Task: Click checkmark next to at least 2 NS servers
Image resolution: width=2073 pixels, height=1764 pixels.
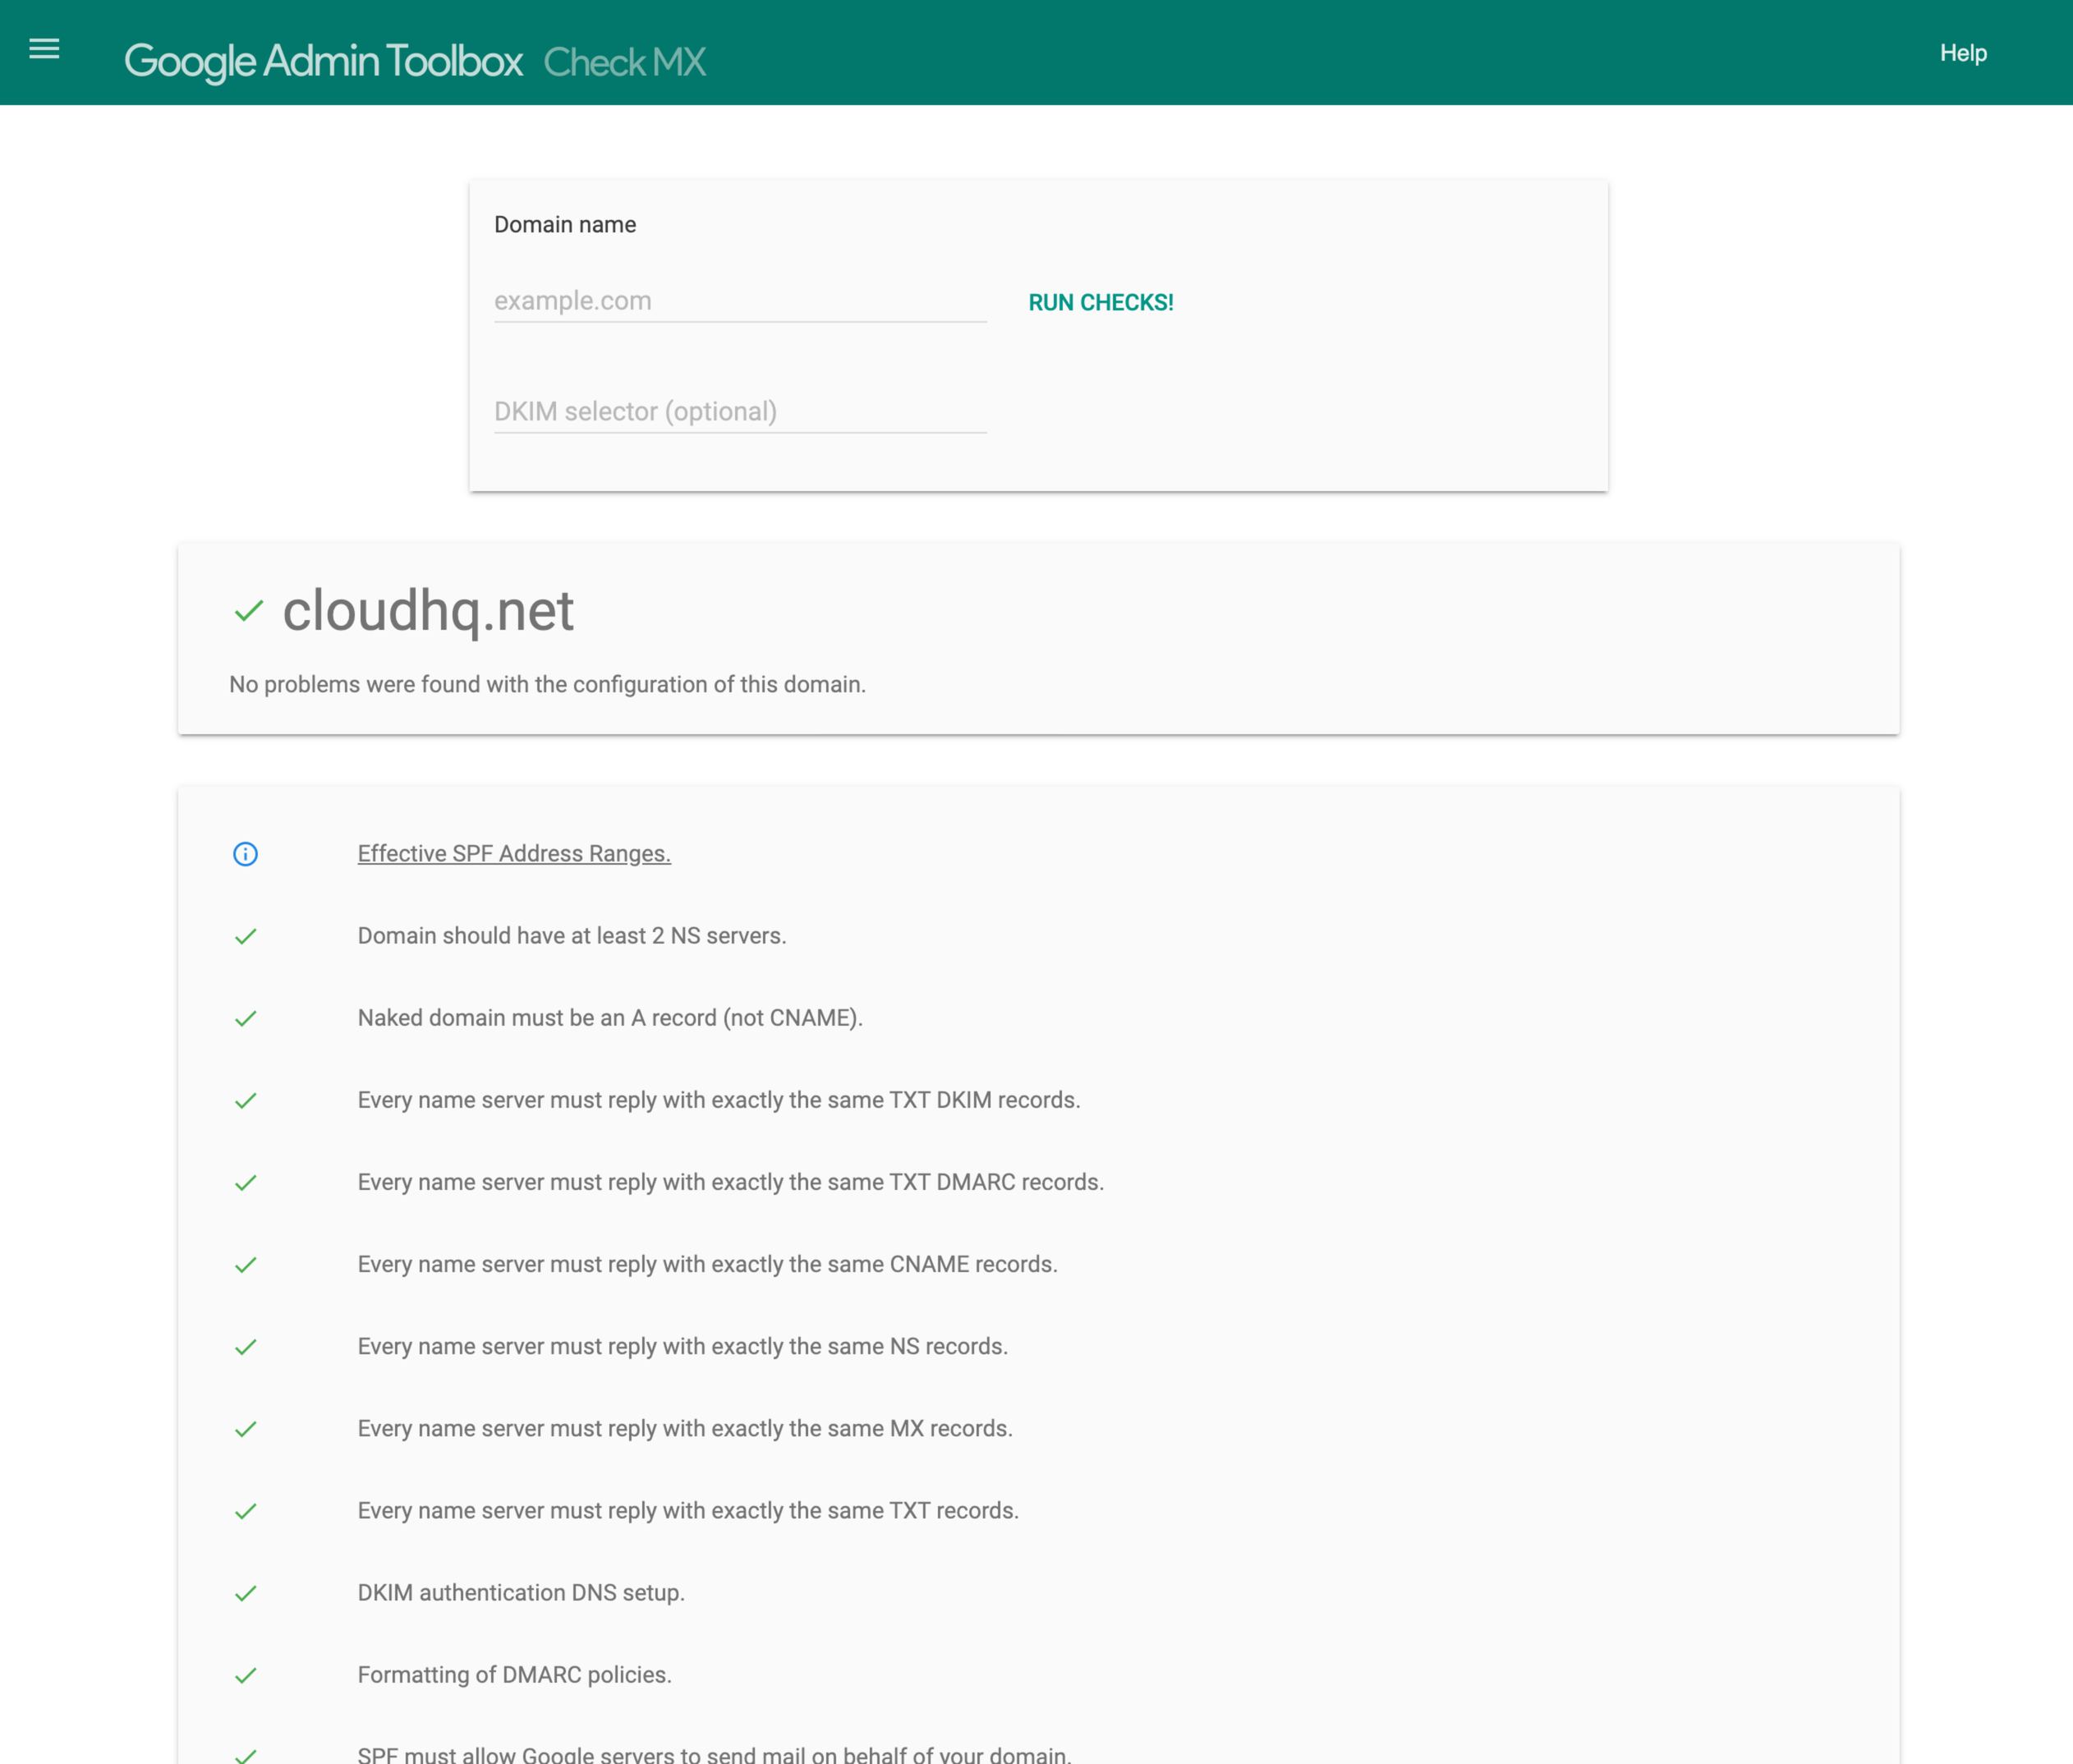Action: point(246,937)
